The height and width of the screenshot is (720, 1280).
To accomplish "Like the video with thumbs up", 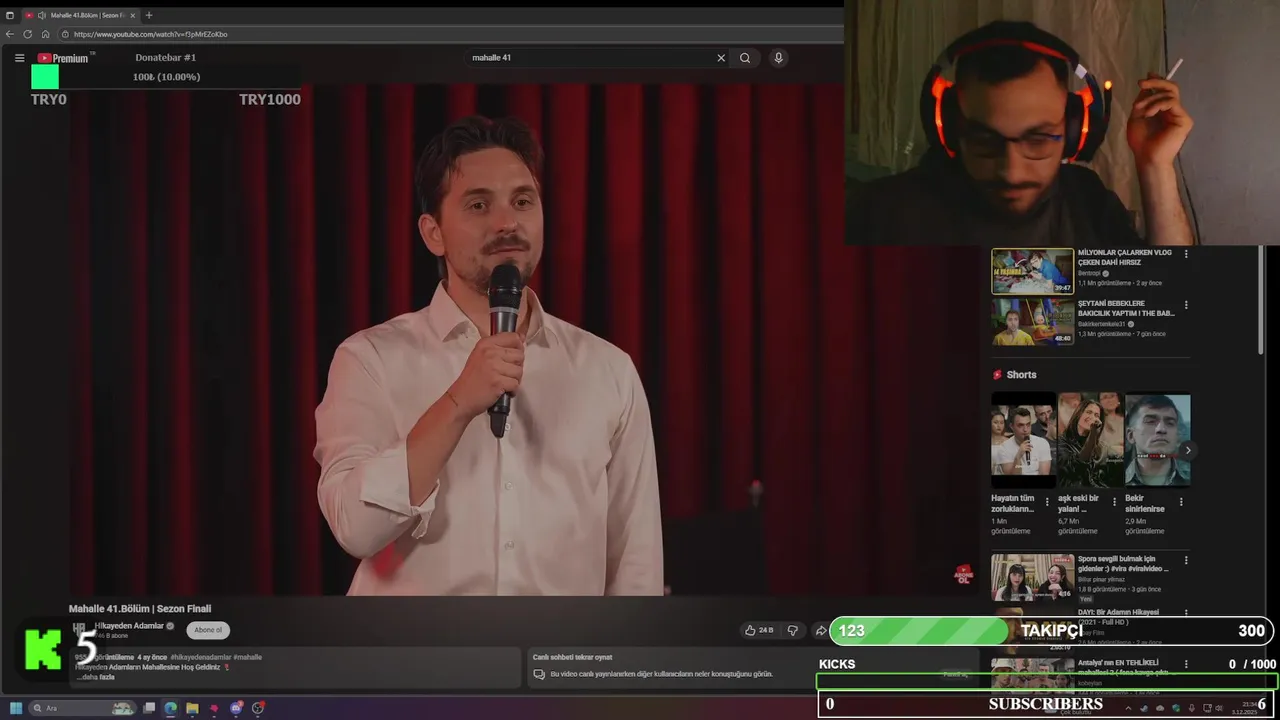I will pyautogui.click(x=759, y=630).
